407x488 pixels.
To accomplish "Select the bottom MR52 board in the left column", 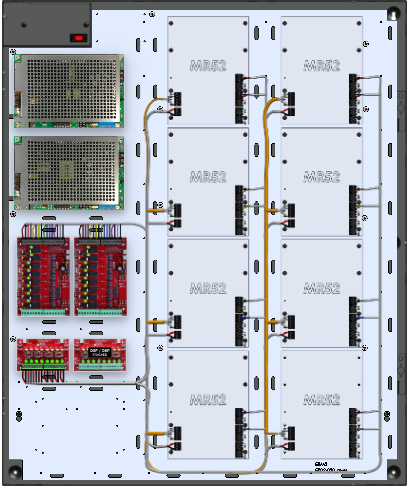I will point(208,404).
